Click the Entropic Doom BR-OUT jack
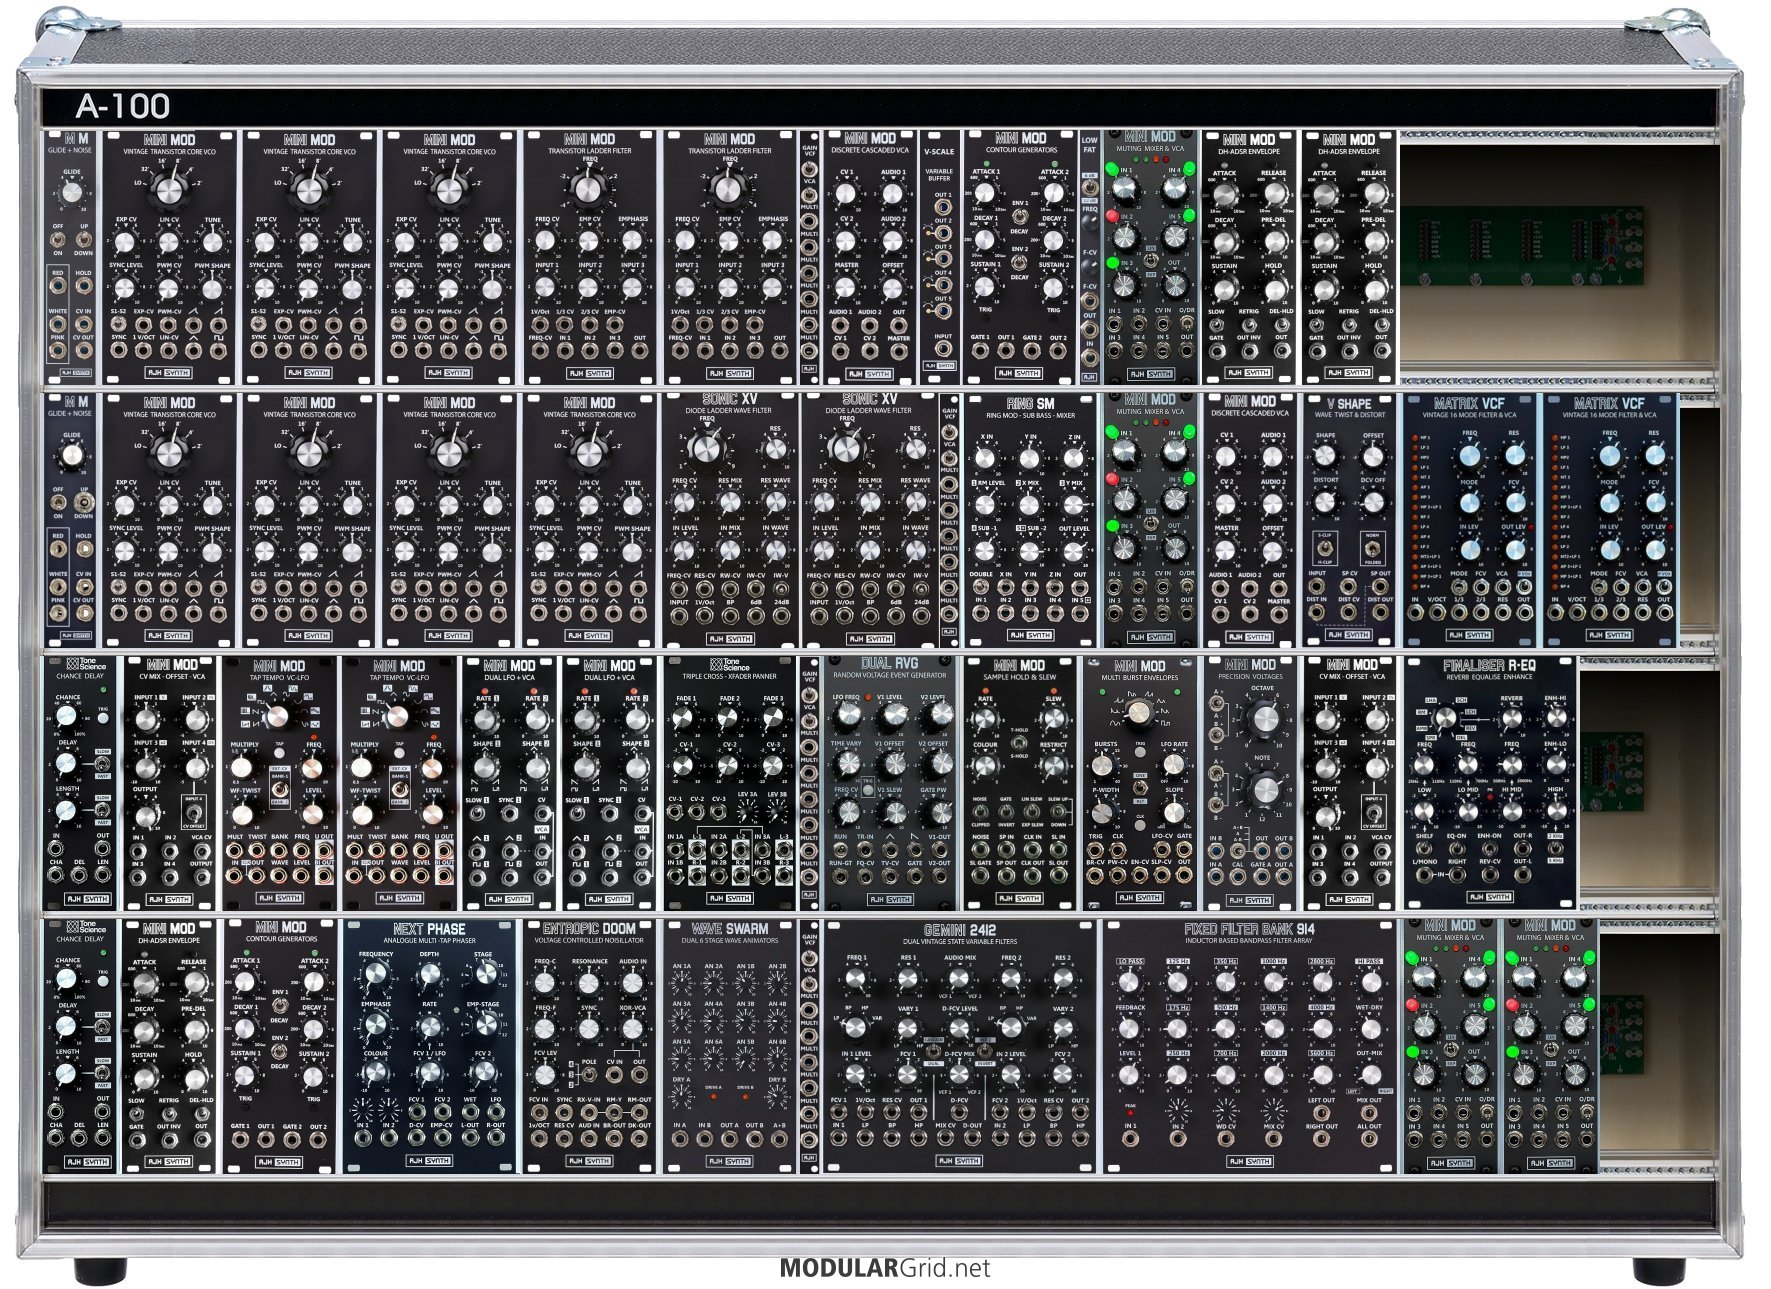The height and width of the screenshot is (1289, 1771). pos(615,1137)
